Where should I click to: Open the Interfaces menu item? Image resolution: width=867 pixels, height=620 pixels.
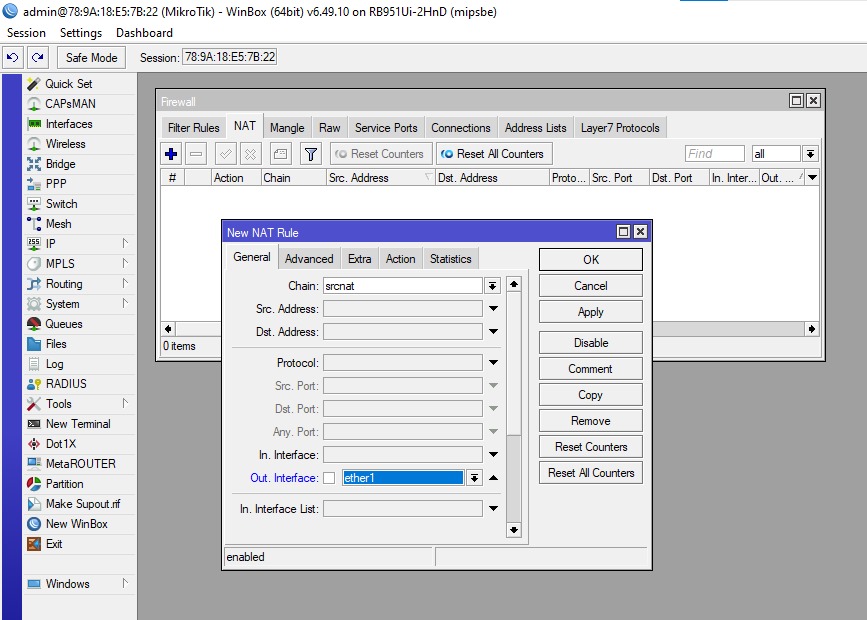coord(80,124)
